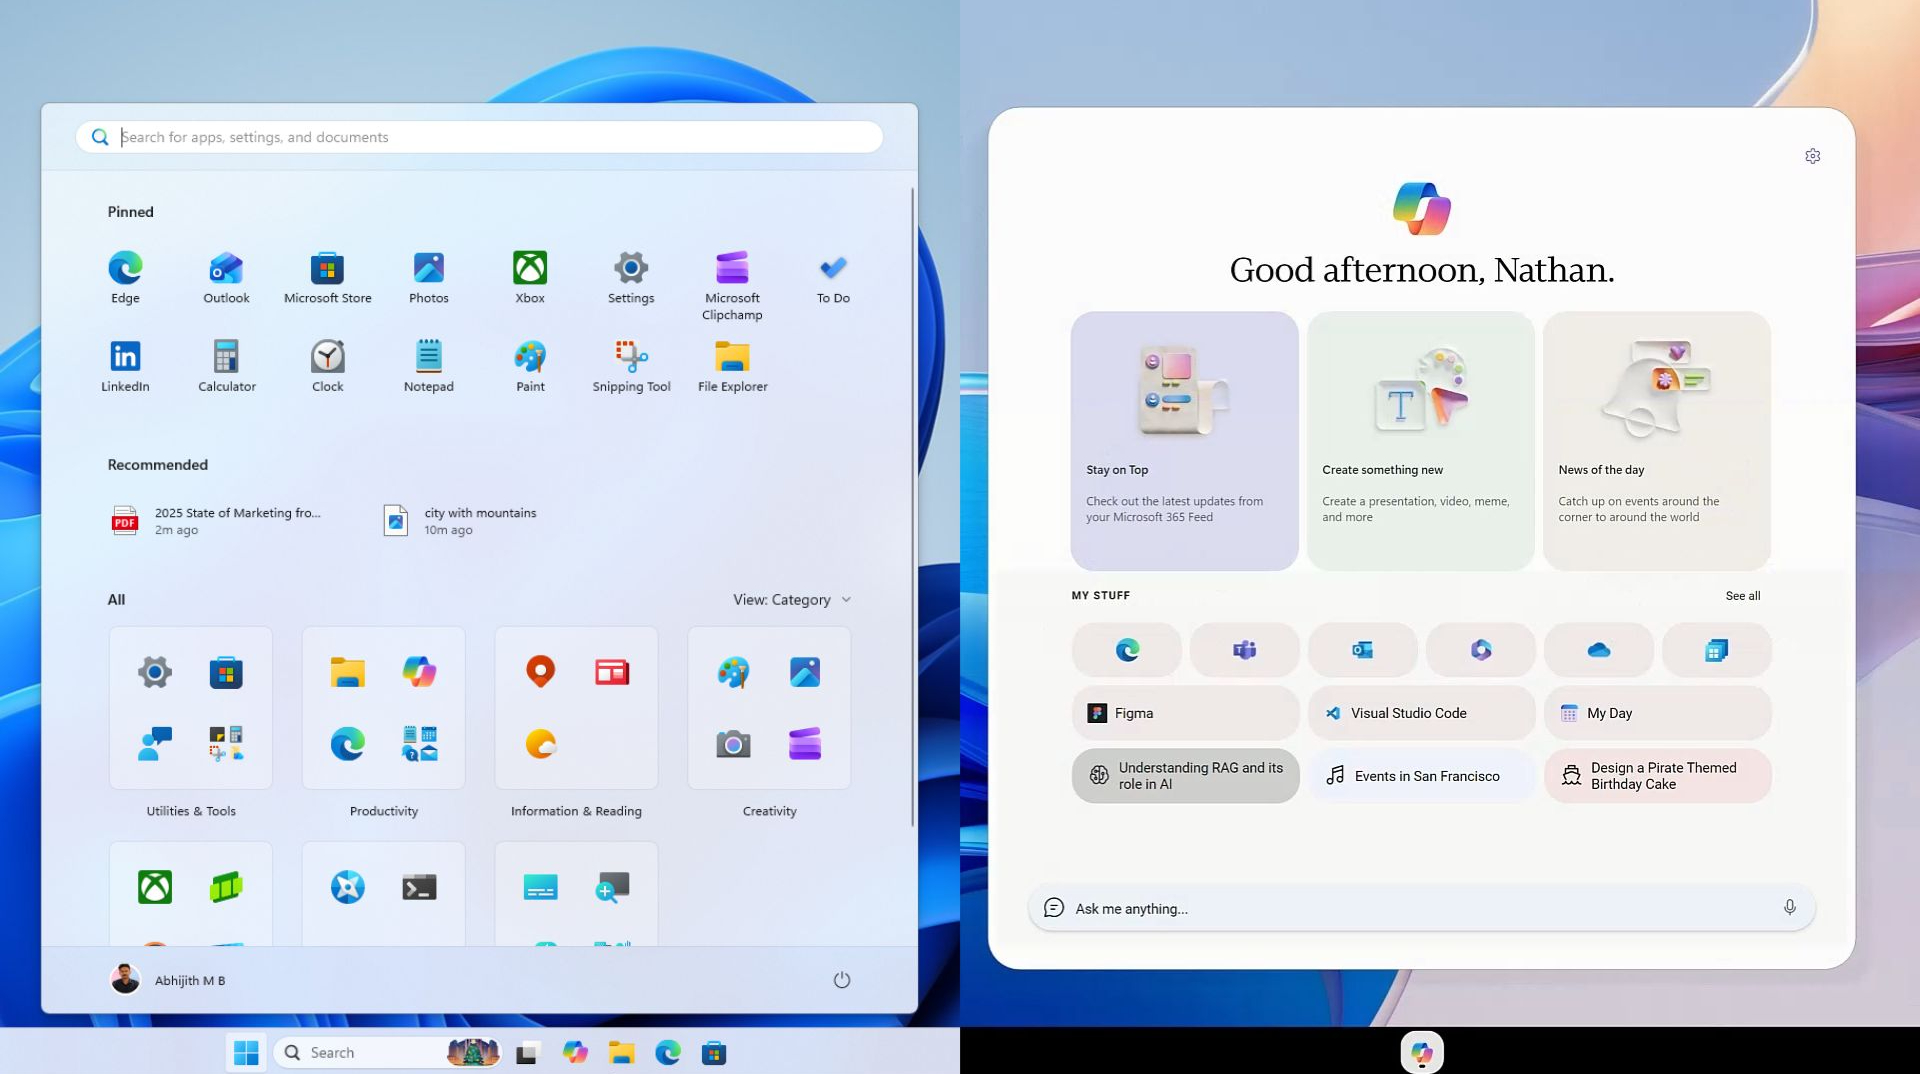Open the Figma item in My Stuff
This screenshot has height=1074, width=1920.
[x=1185, y=713]
